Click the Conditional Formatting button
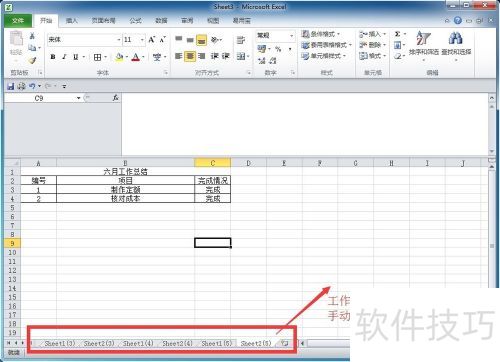 click(321, 34)
